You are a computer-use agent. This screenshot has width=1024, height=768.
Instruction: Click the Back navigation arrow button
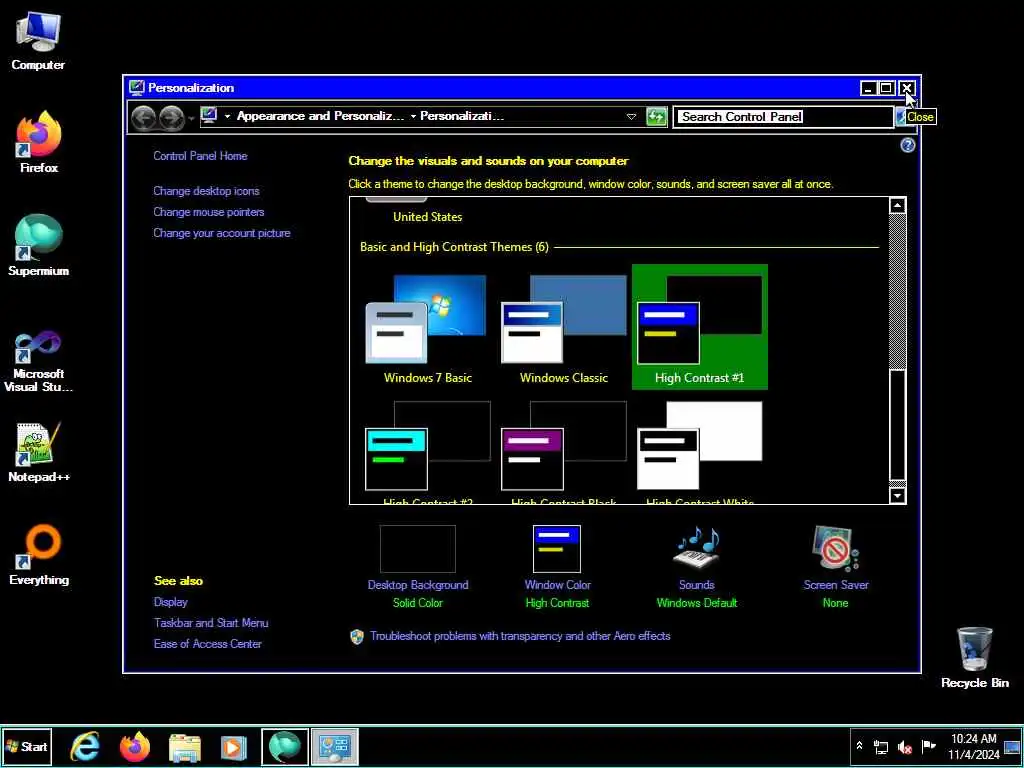144,118
